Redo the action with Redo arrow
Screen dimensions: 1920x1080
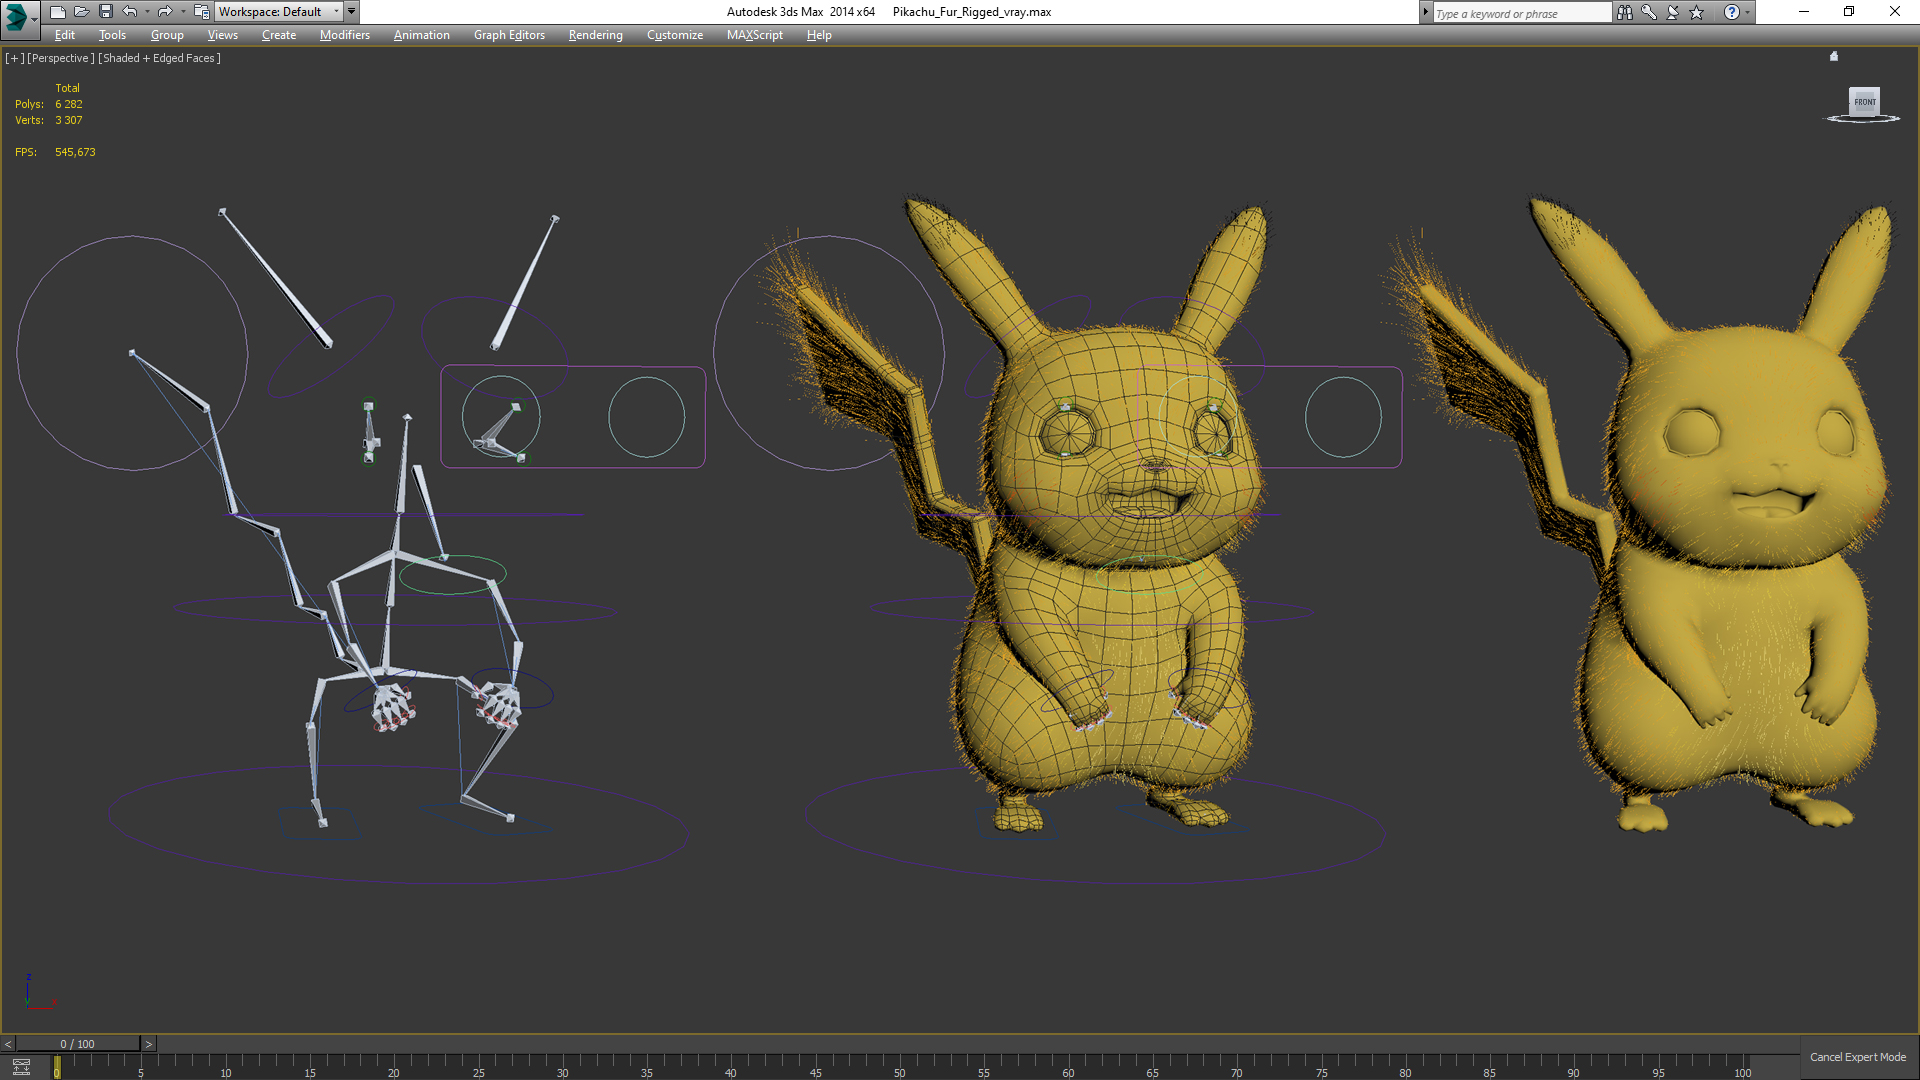coord(165,12)
